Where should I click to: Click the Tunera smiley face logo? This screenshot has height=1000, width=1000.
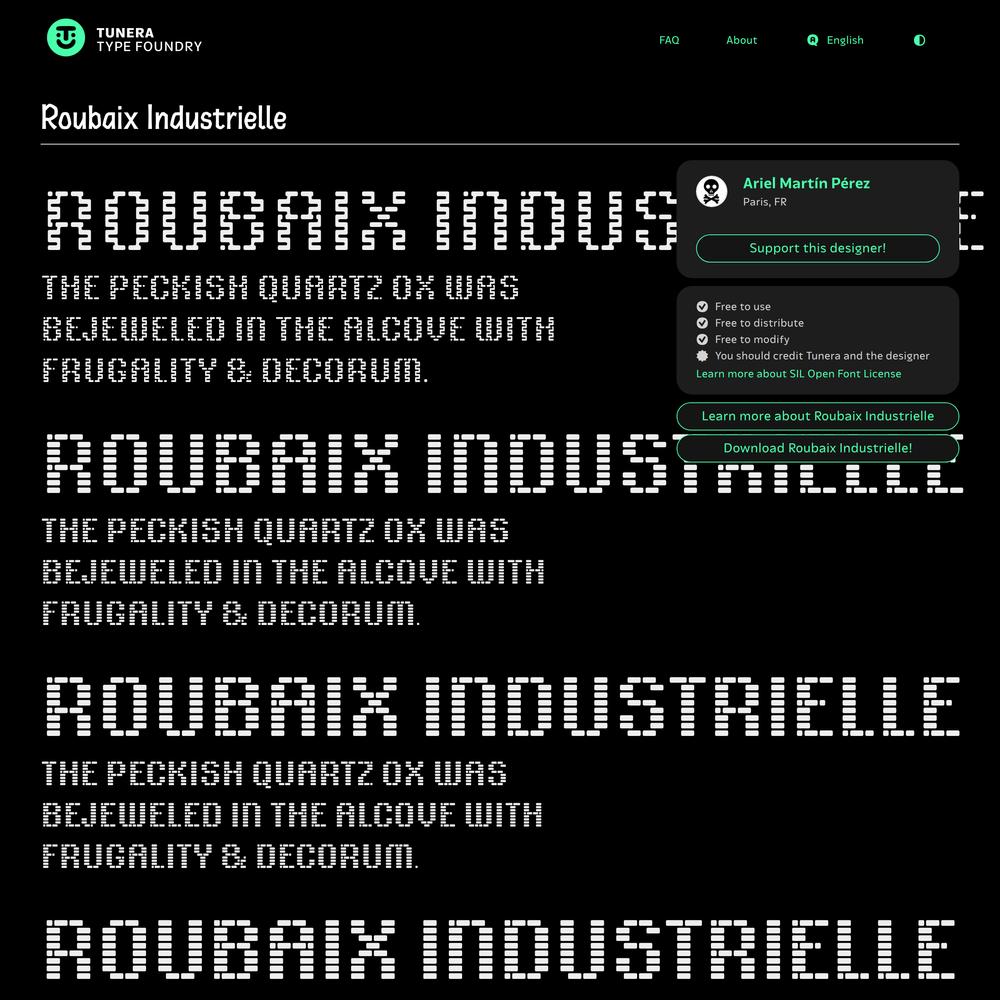(66, 38)
